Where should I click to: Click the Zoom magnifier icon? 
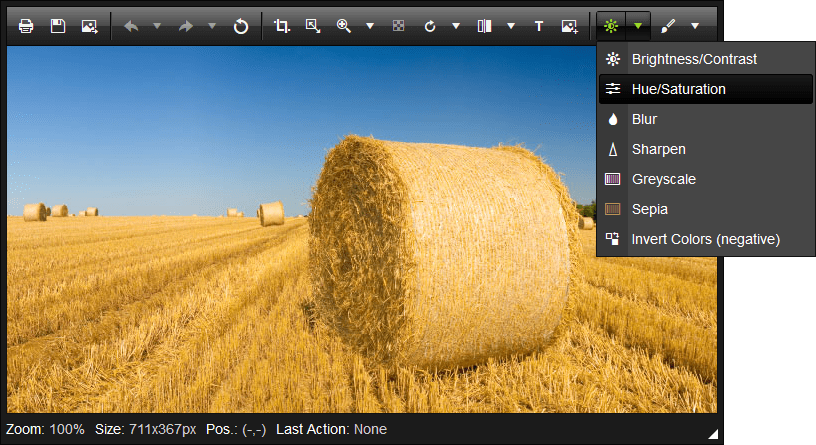click(x=344, y=26)
